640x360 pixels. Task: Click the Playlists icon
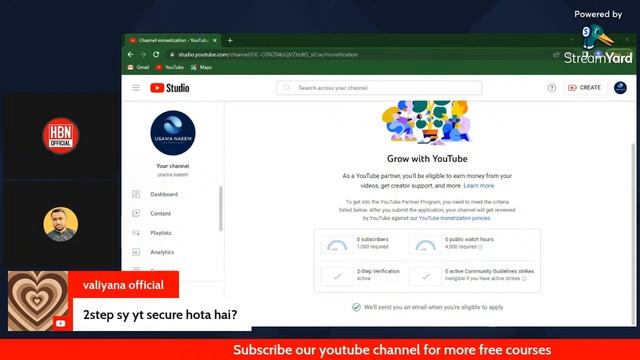tap(136, 233)
